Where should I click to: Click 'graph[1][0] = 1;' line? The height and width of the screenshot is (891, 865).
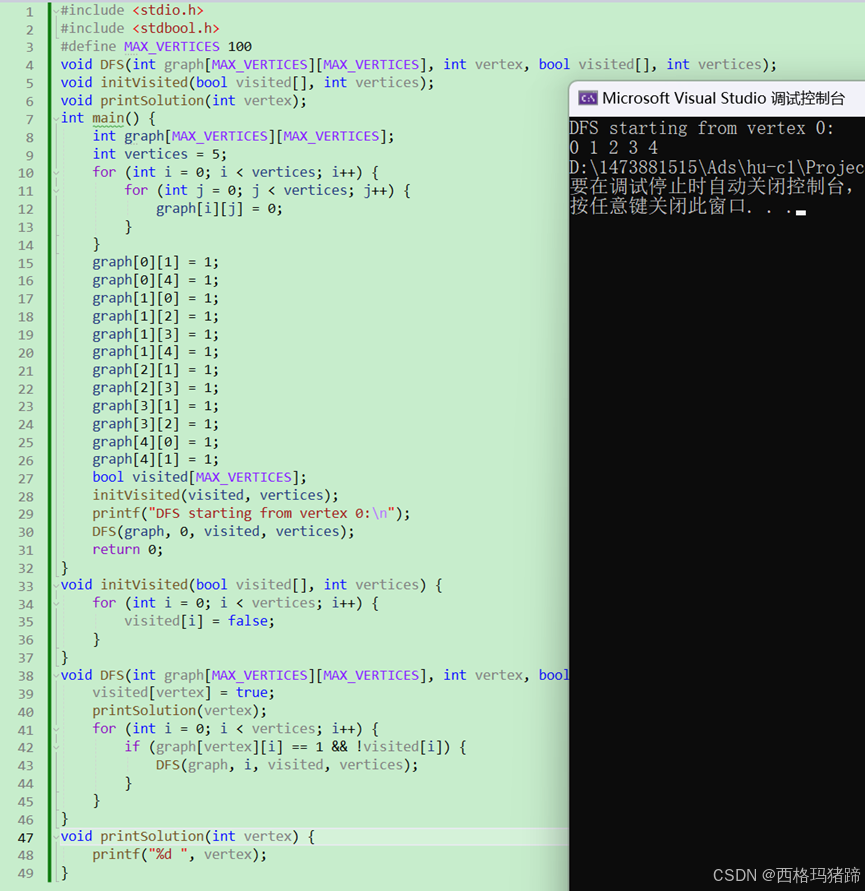tap(155, 298)
